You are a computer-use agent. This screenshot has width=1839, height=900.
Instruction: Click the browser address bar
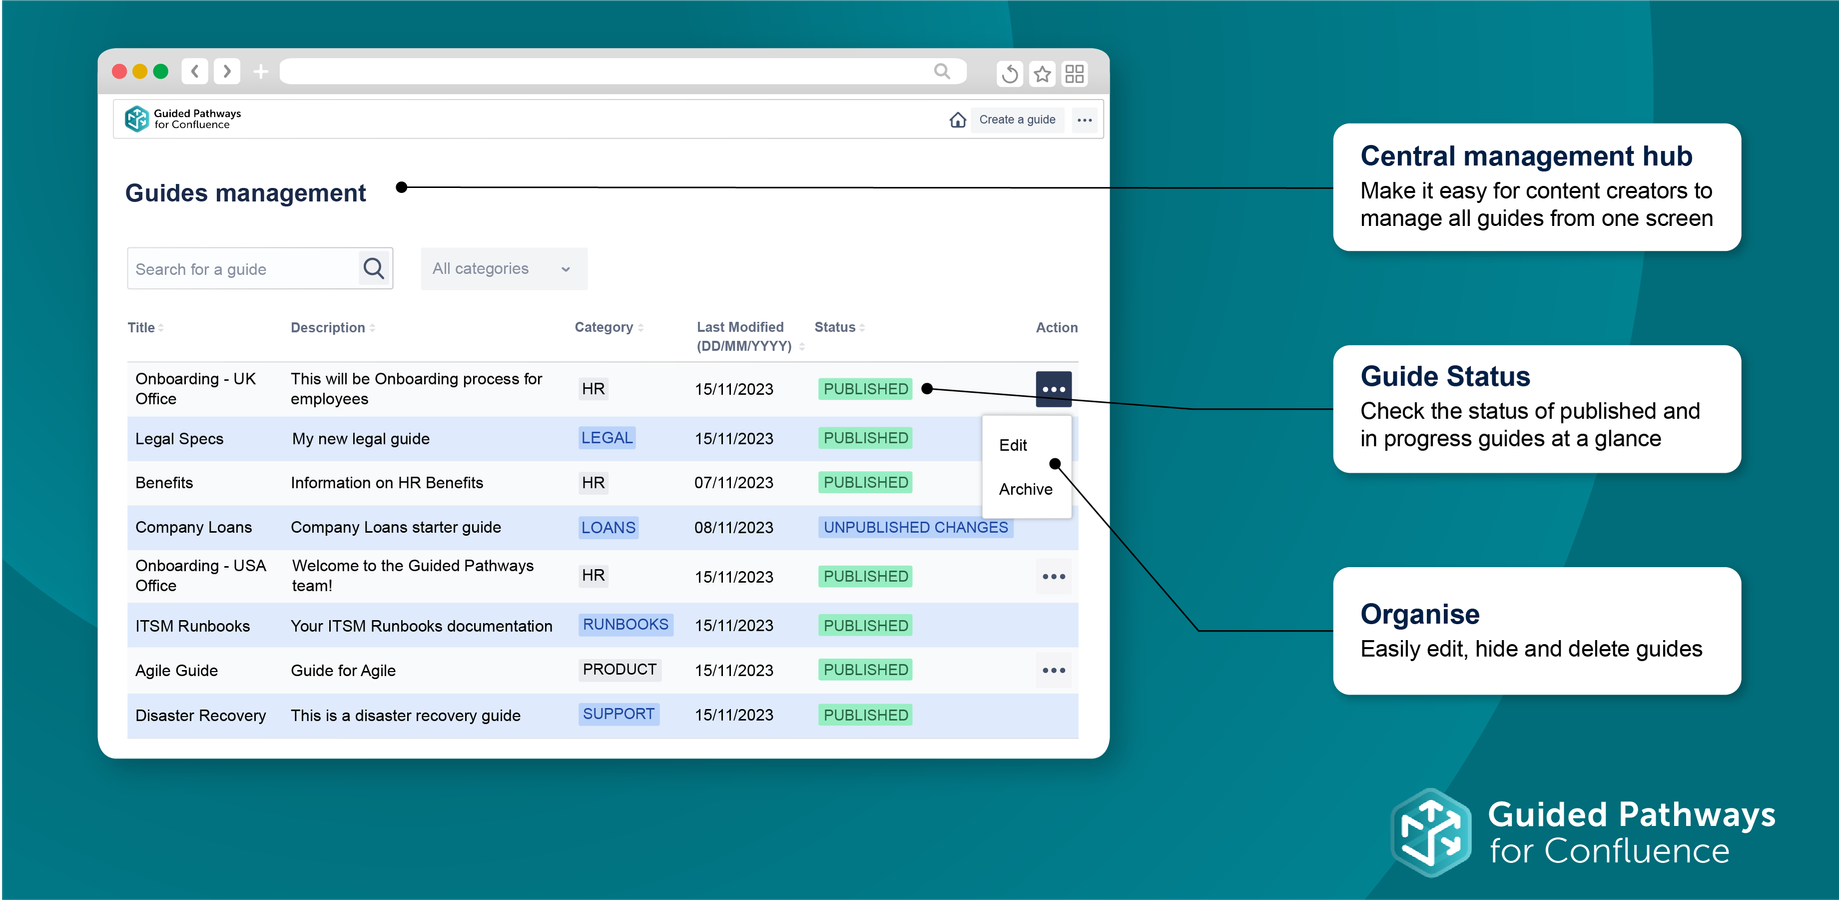click(x=622, y=71)
